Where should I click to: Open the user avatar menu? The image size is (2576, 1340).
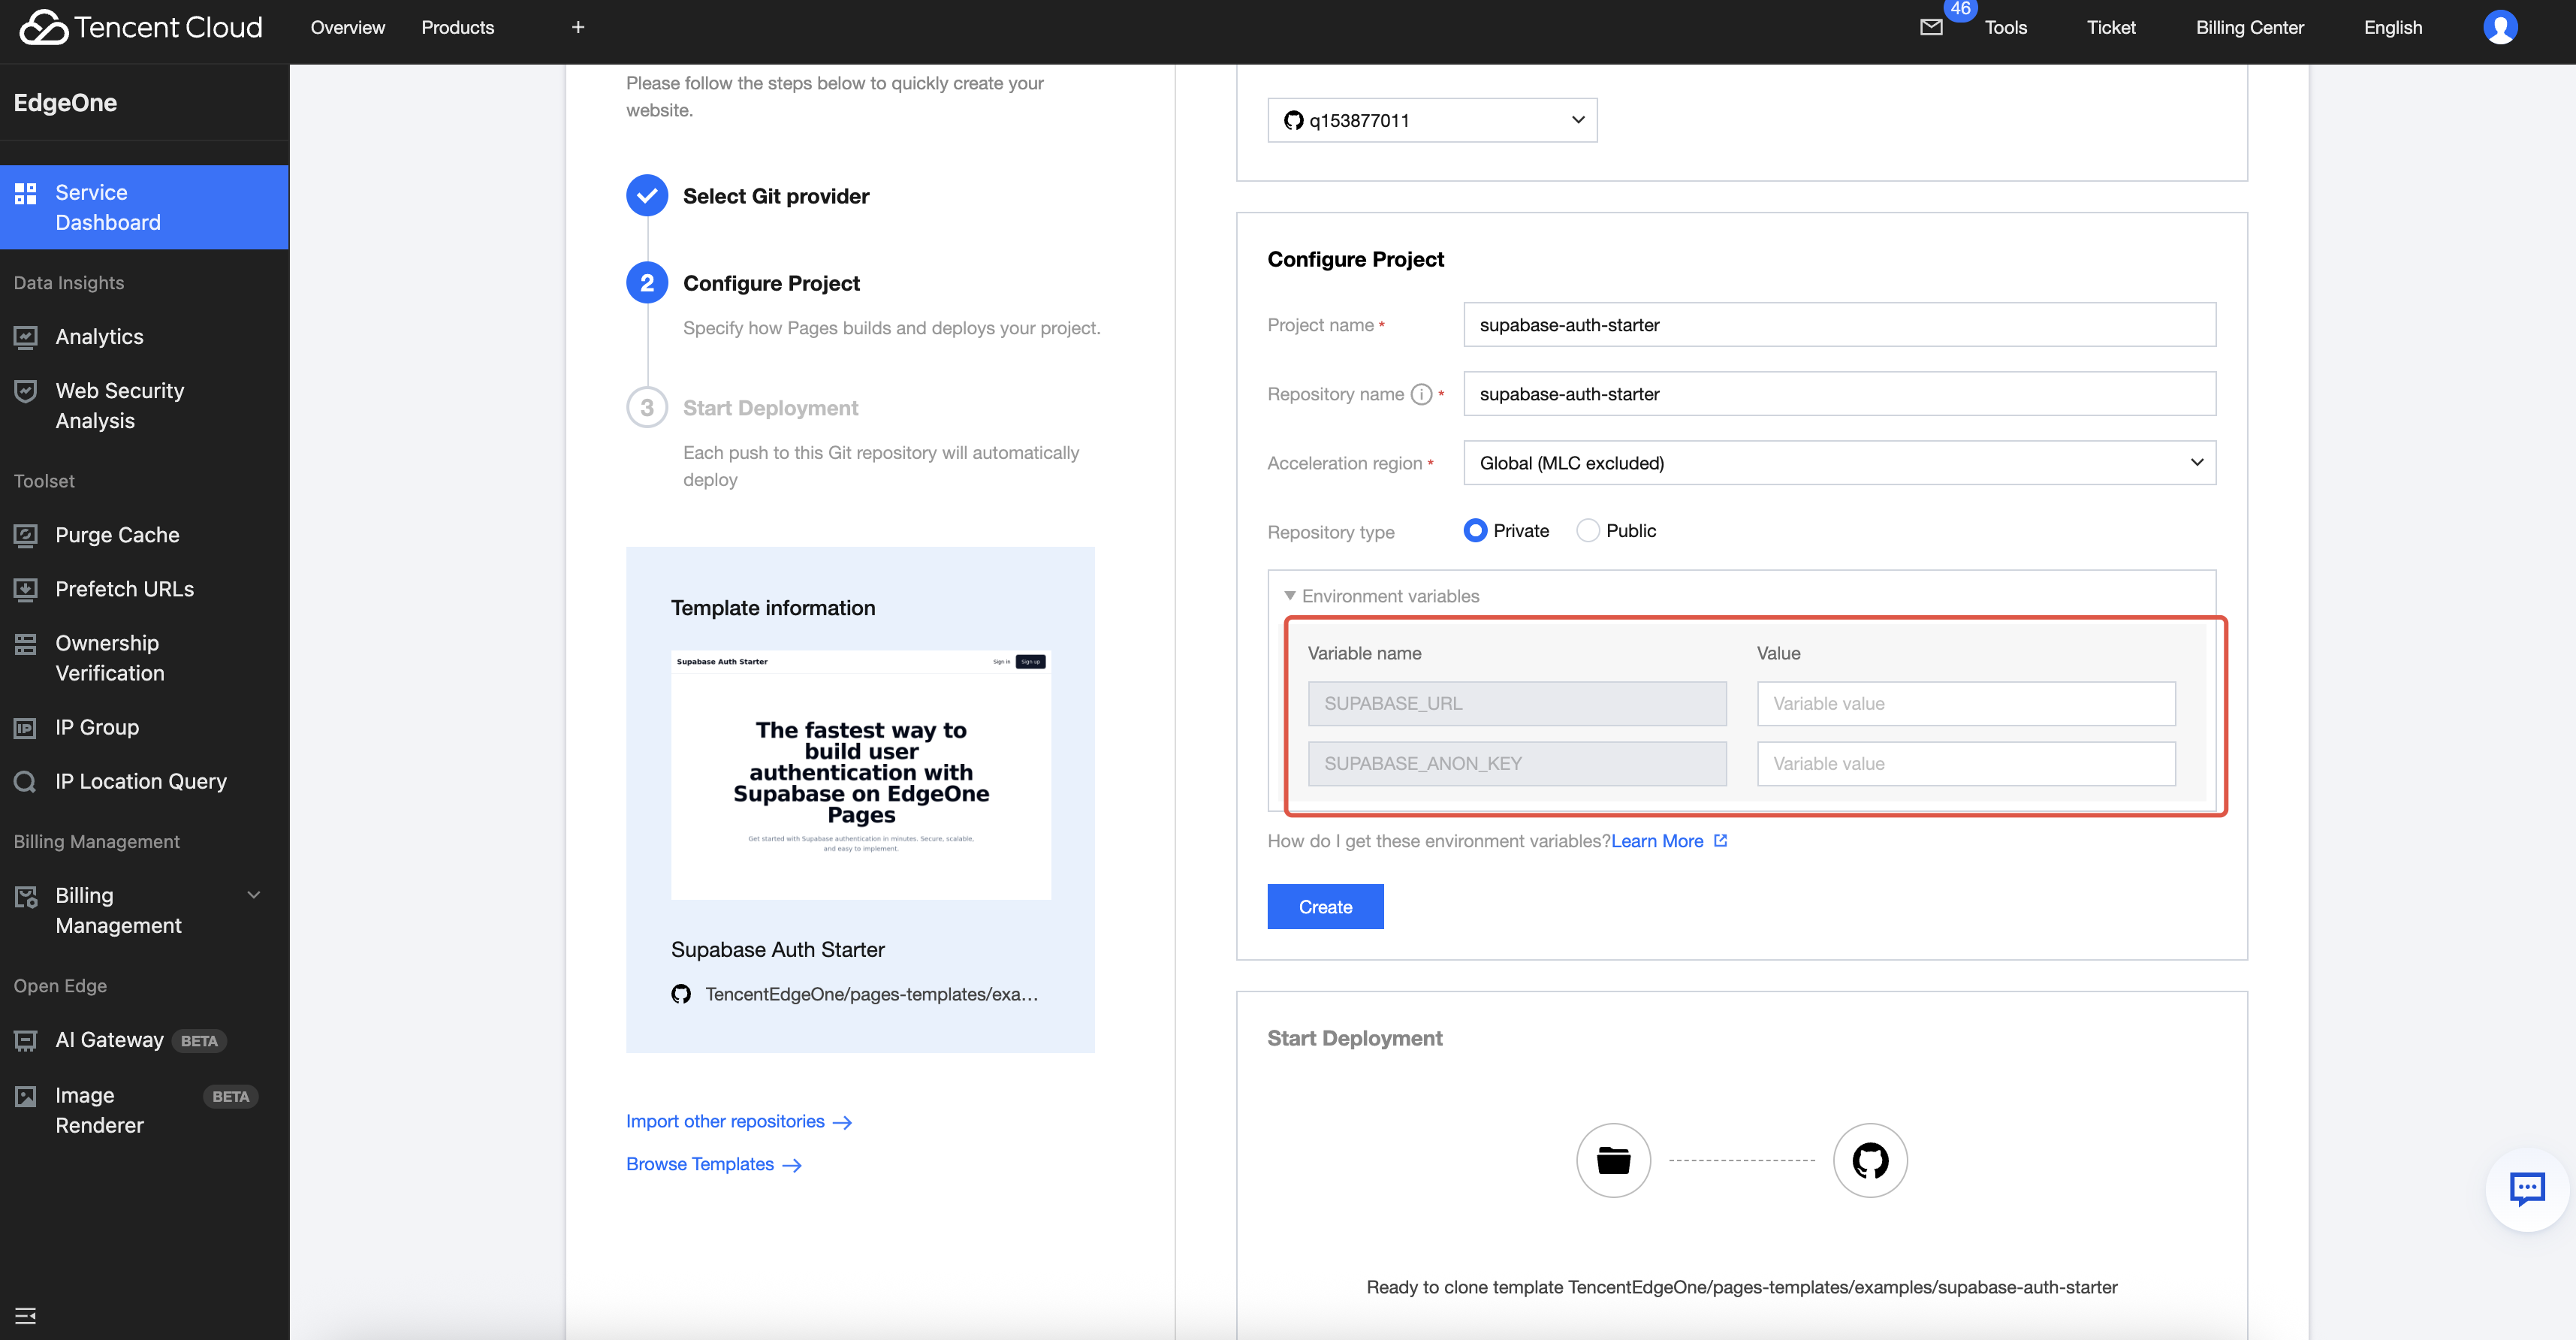coord(2500,27)
